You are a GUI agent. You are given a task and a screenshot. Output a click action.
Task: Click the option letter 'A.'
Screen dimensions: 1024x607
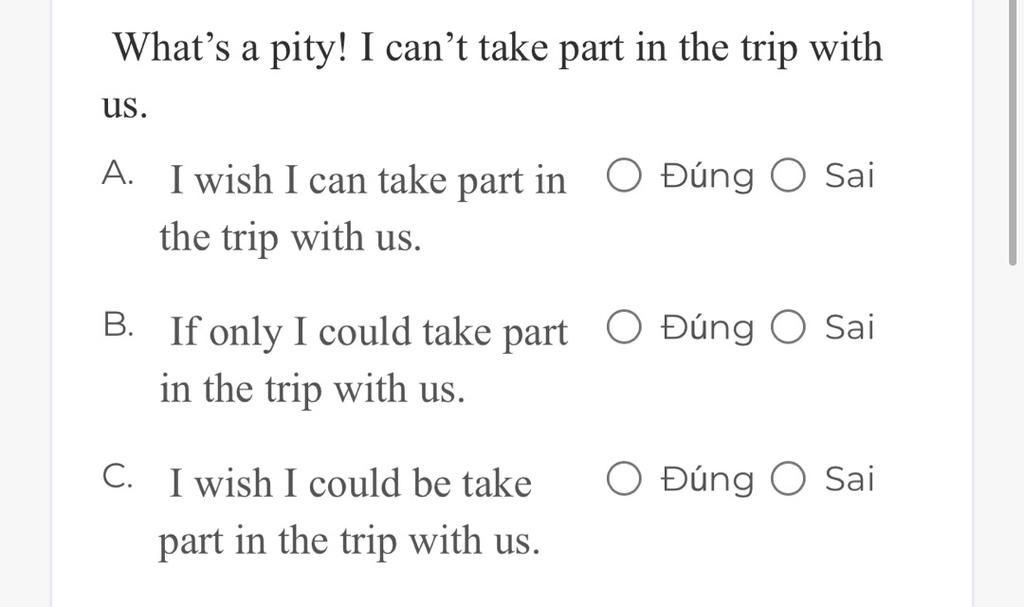118,173
